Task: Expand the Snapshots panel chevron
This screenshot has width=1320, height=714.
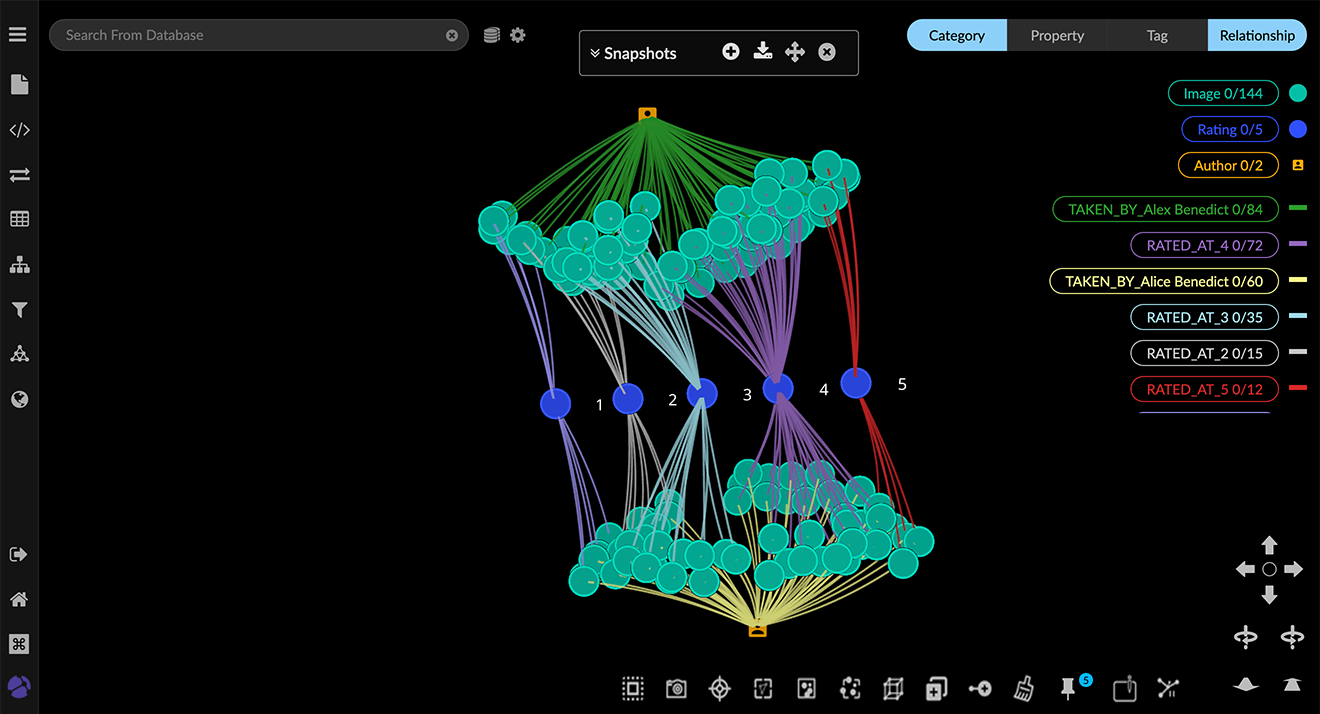Action: (x=595, y=54)
